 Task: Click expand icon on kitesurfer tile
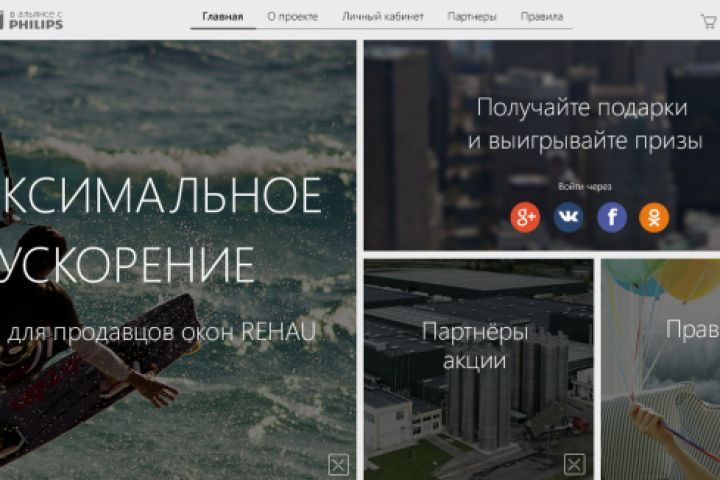(339, 464)
